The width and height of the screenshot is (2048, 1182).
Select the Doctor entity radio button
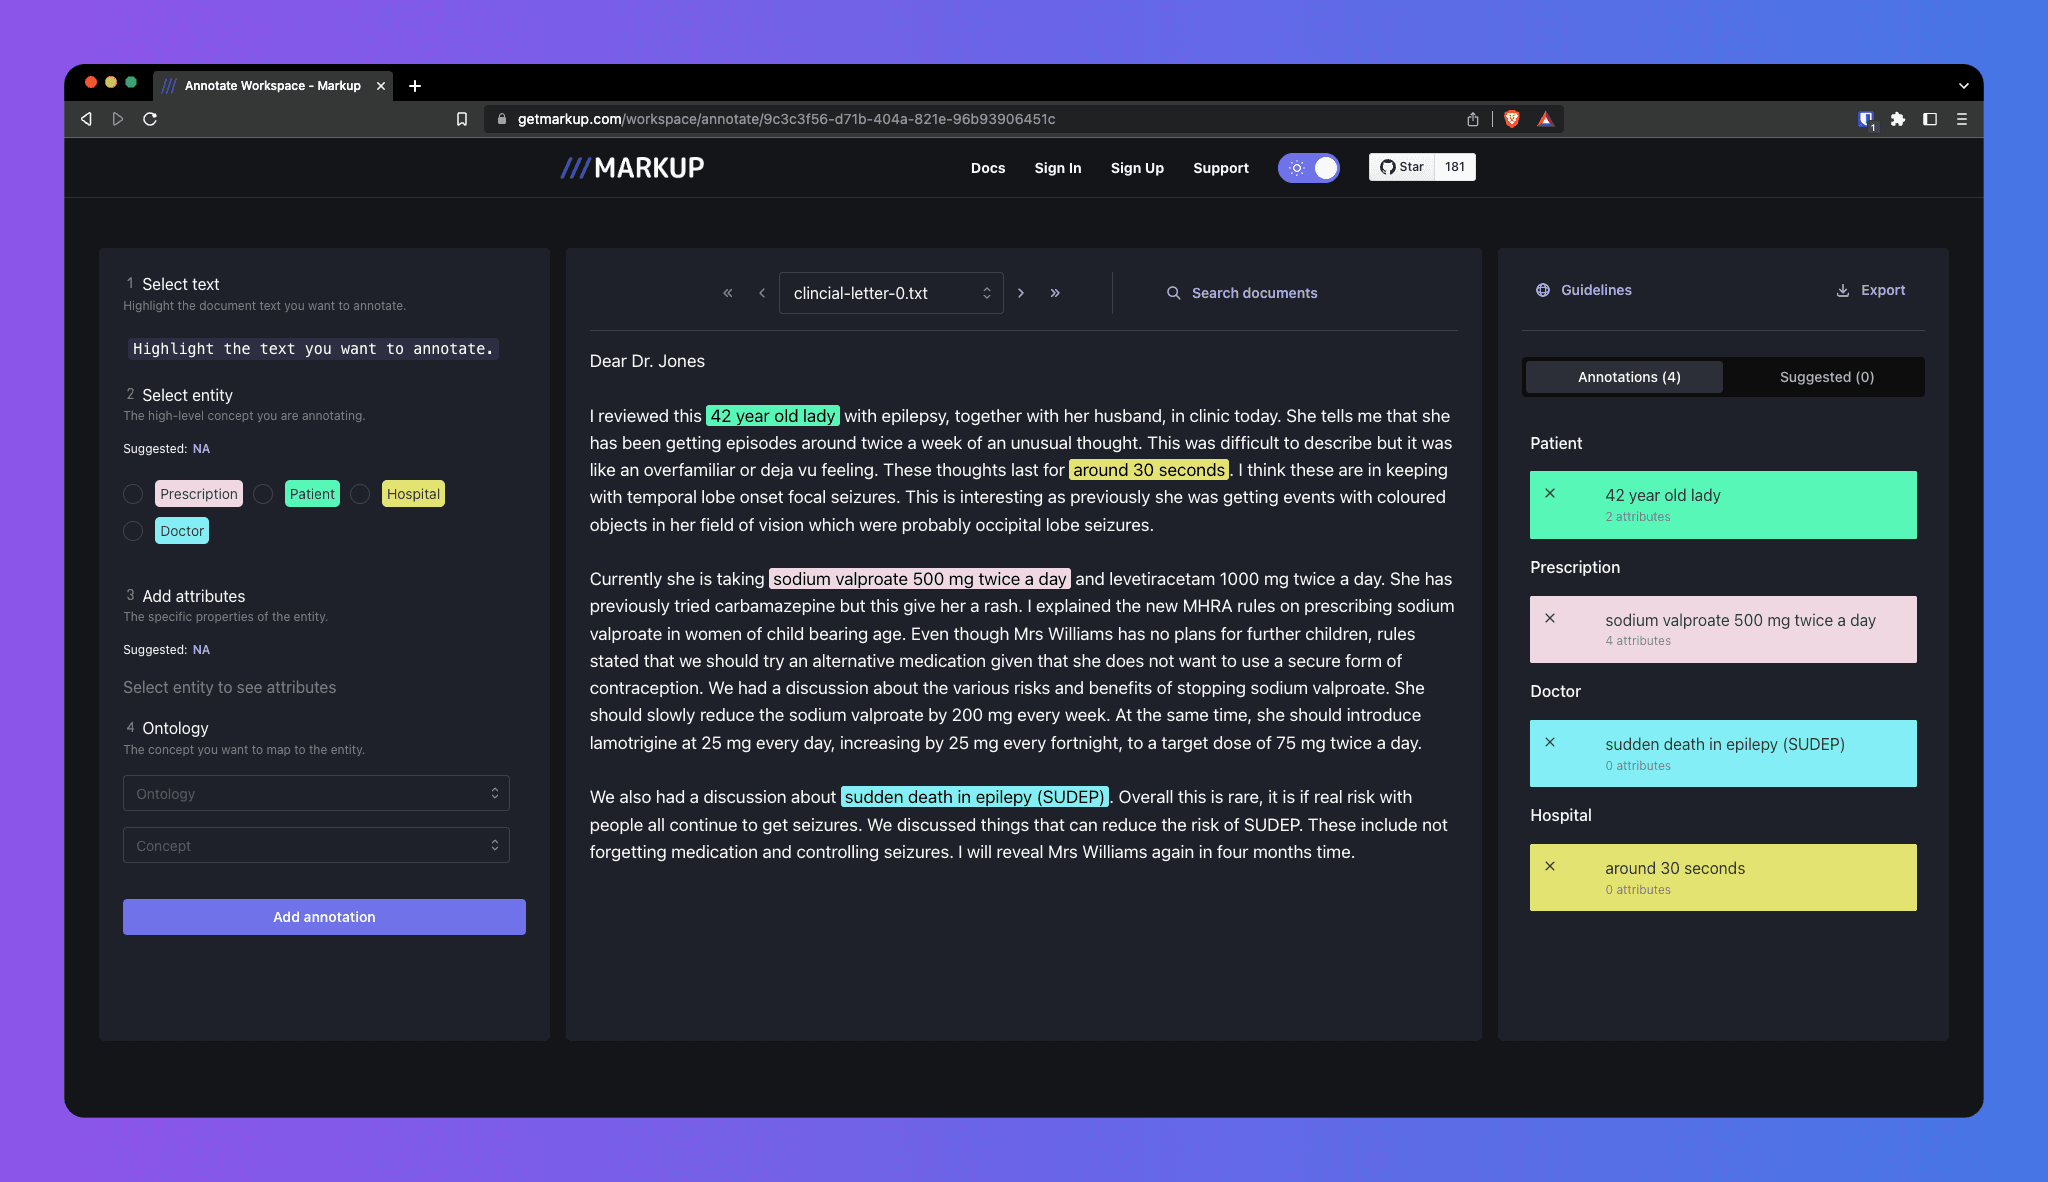click(133, 531)
